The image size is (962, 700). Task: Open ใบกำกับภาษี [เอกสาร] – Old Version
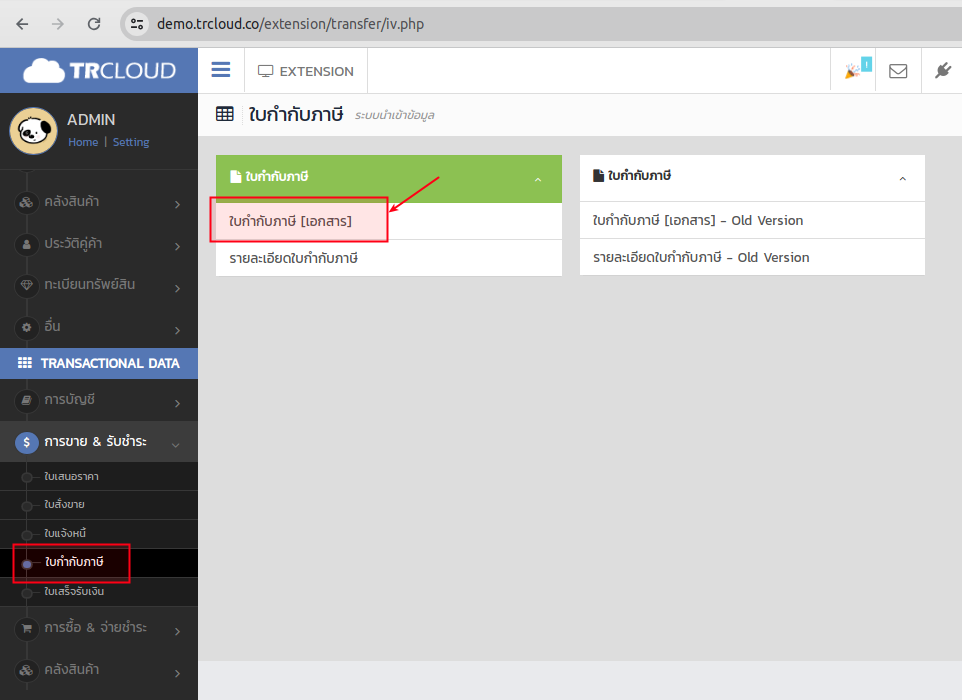pos(698,220)
